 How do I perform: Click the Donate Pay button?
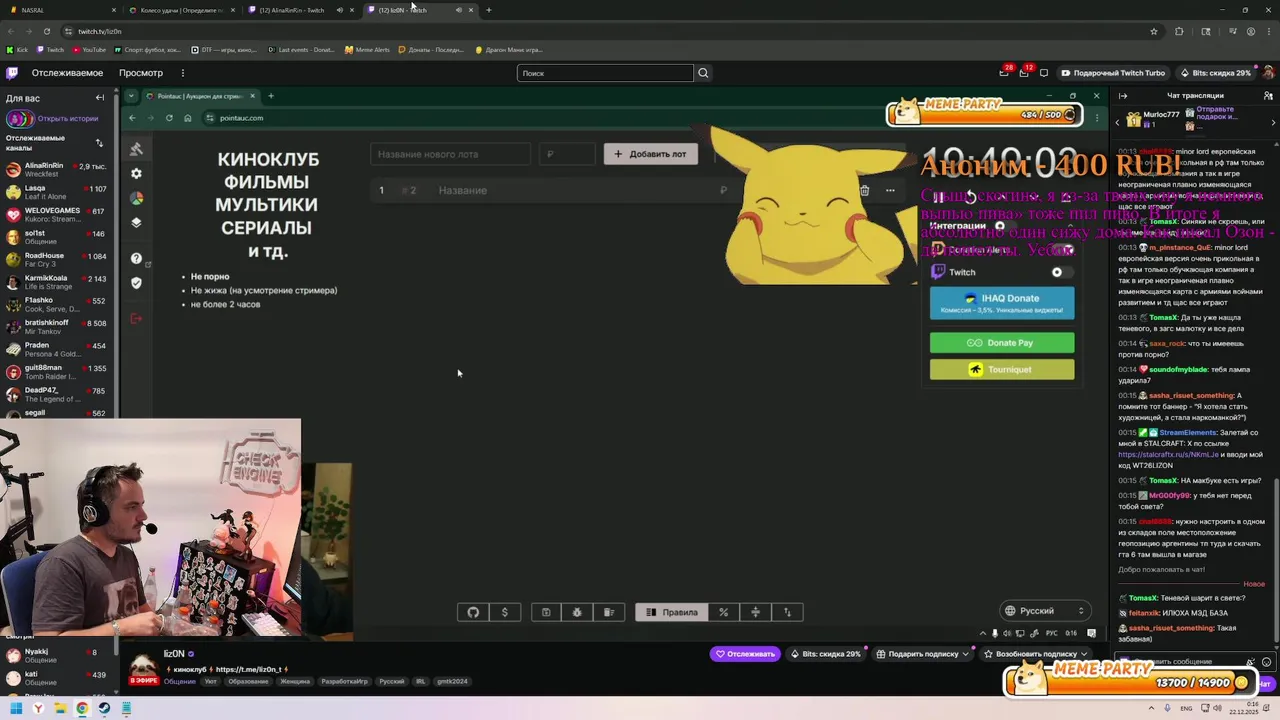point(1002,343)
